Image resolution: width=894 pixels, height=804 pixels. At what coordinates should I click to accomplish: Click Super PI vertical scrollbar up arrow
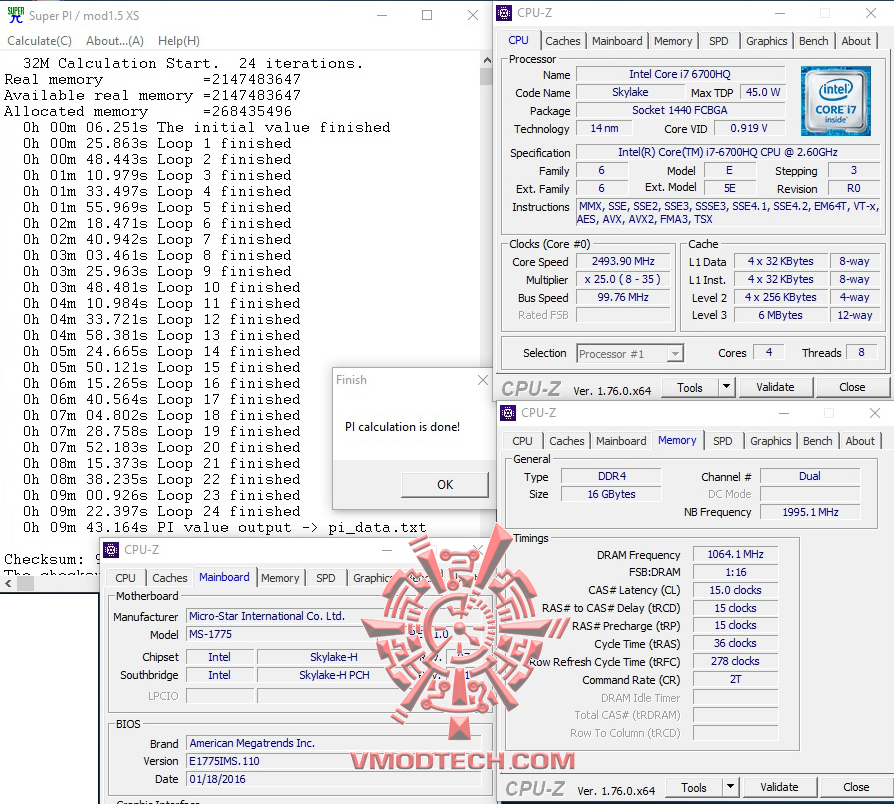(486, 60)
